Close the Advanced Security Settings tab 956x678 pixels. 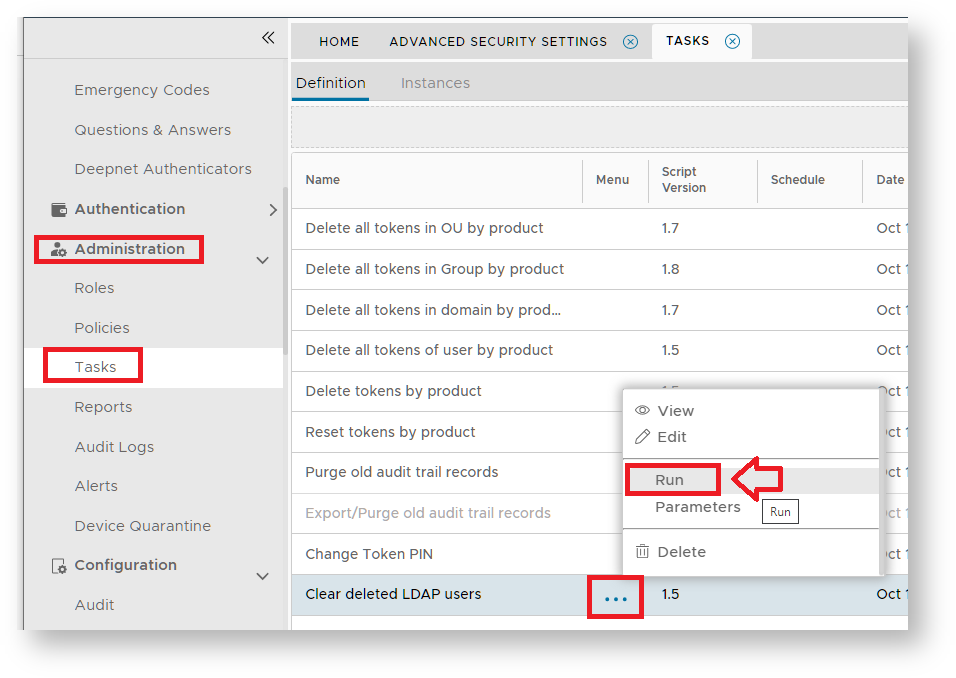point(630,42)
